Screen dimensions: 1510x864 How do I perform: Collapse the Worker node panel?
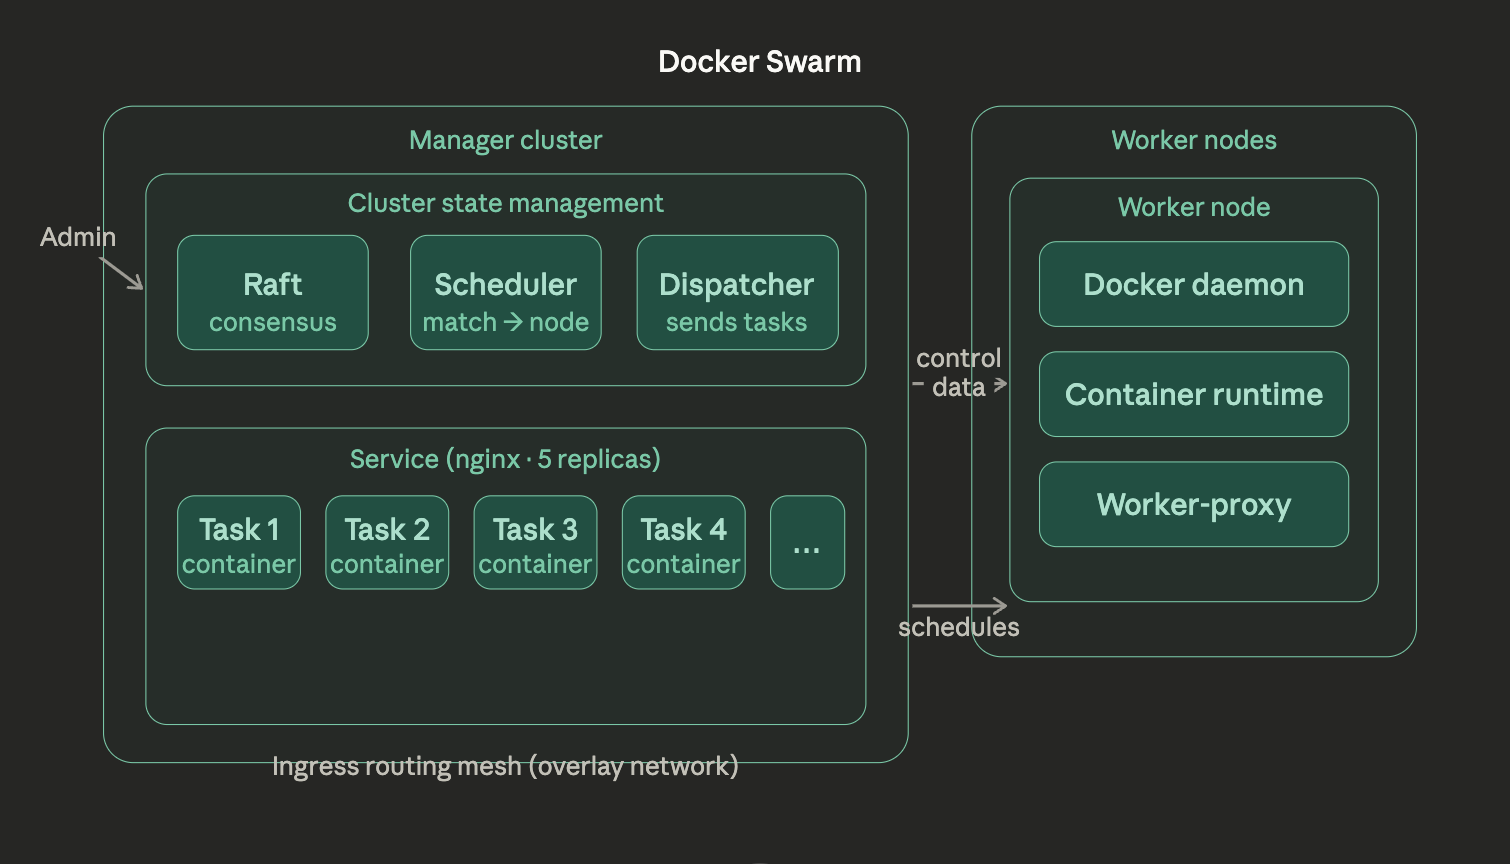click(1193, 207)
